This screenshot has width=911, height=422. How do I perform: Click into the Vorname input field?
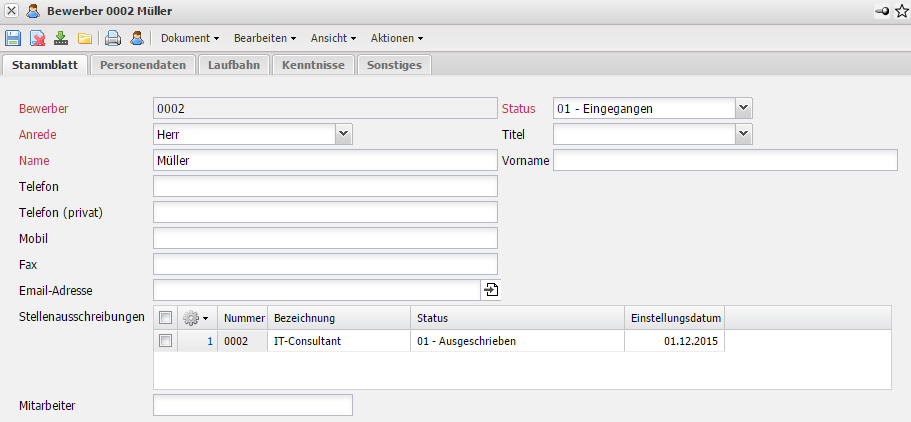tap(725, 160)
